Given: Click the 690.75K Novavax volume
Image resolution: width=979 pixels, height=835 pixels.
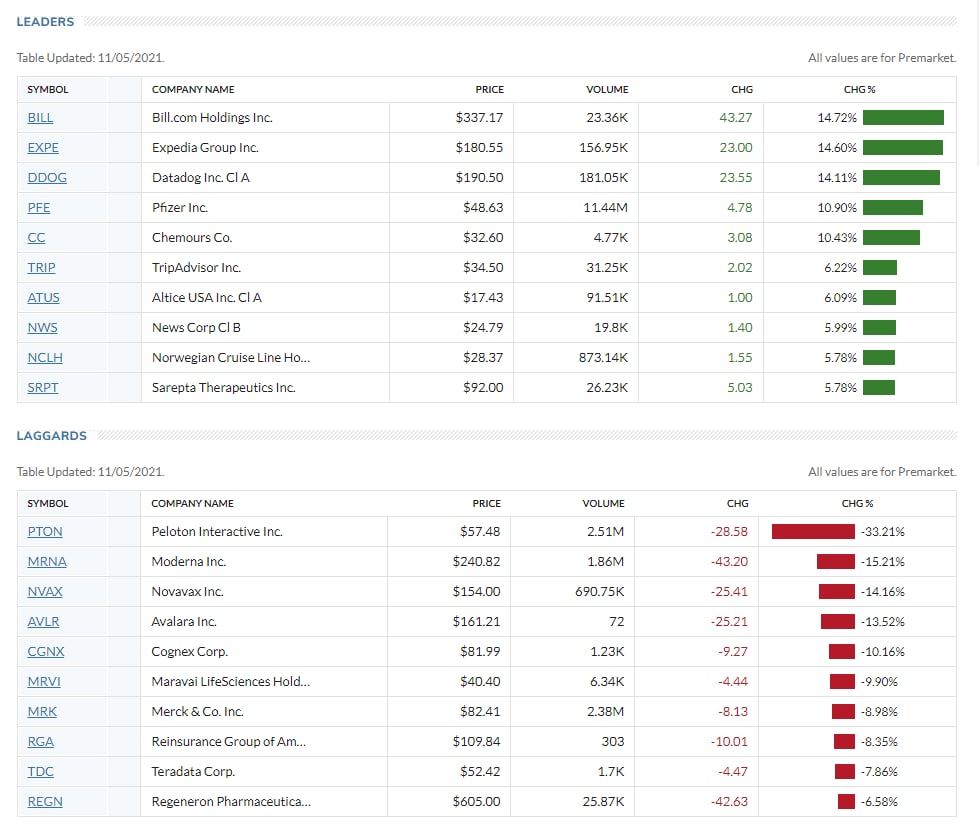Looking at the screenshot, I should pyautogui.click(x=599, y=591).
